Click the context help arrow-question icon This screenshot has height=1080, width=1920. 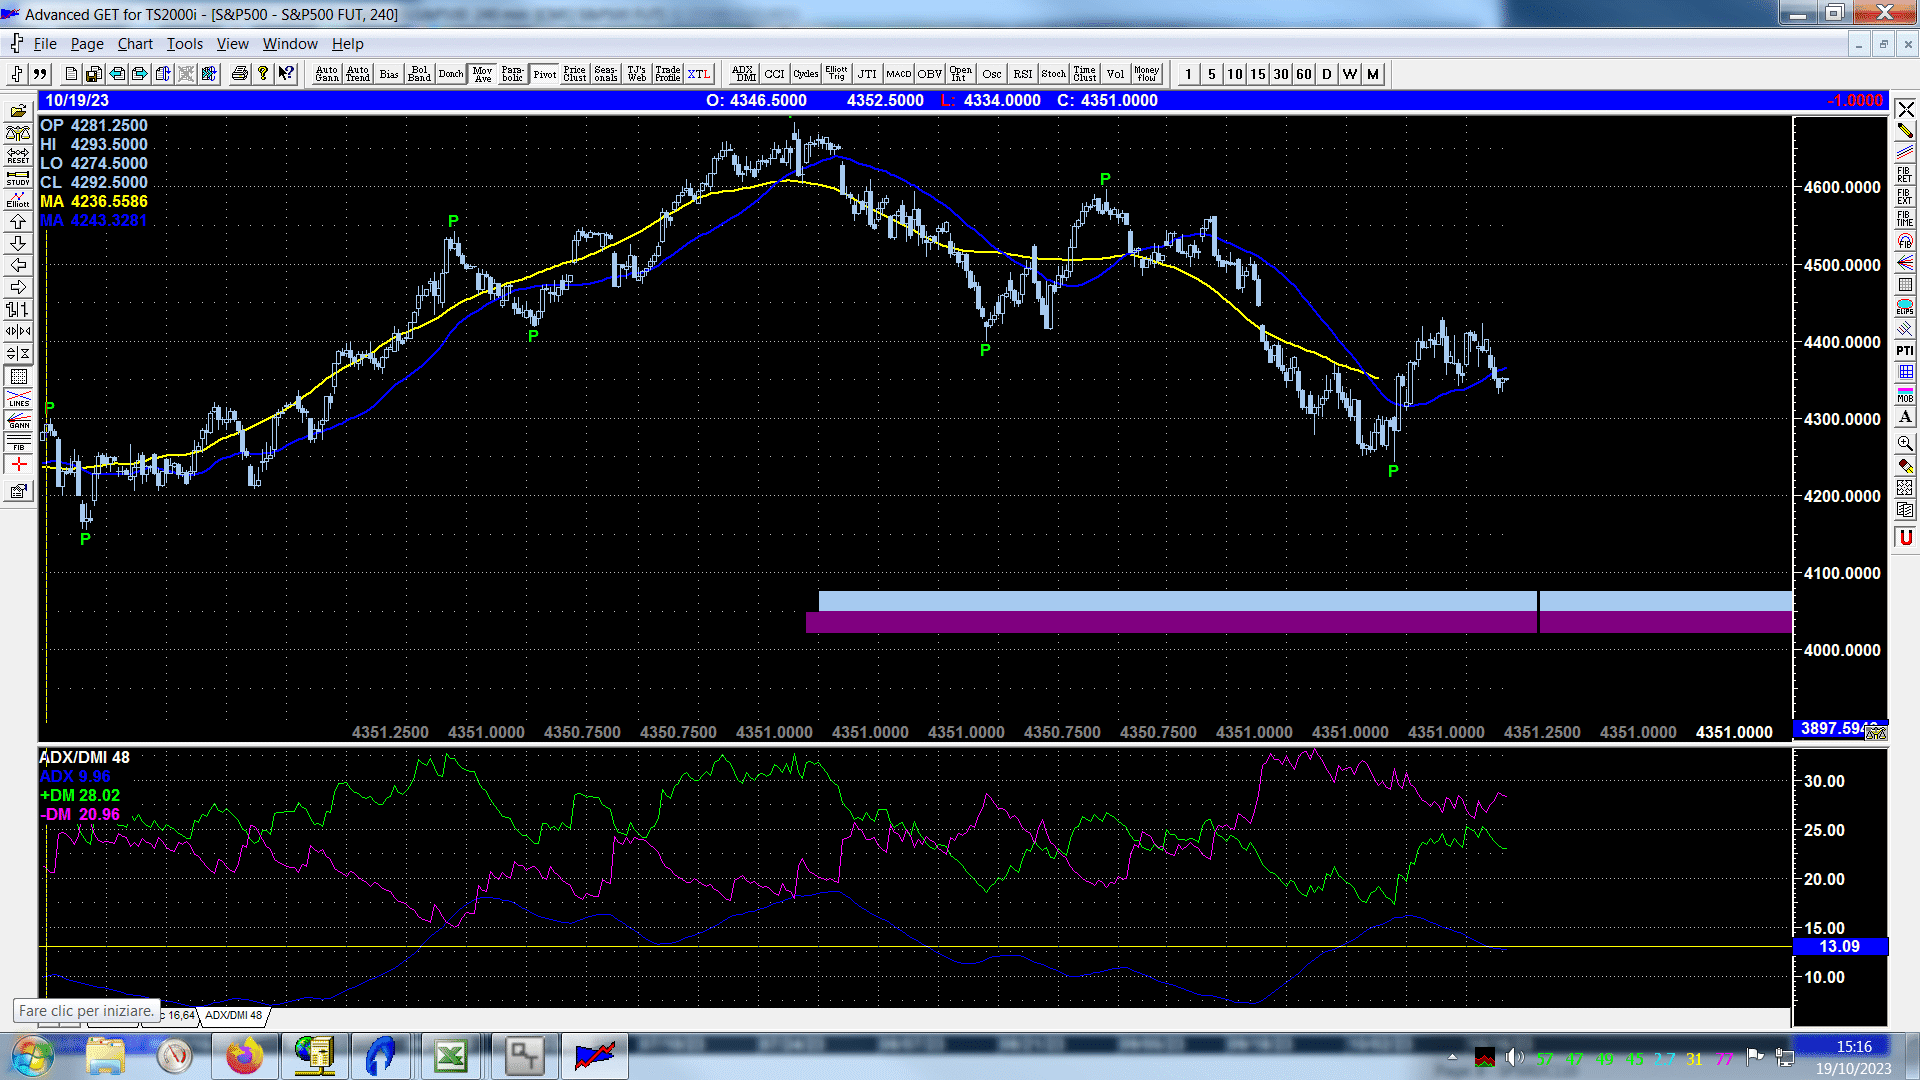point(286,74)
